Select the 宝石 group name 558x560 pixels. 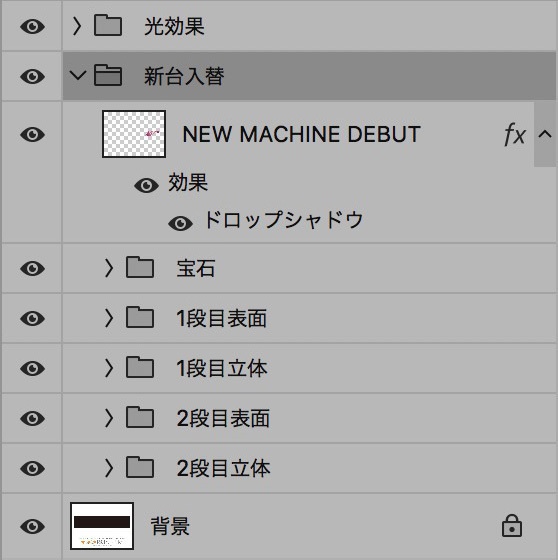click(196, 268)
